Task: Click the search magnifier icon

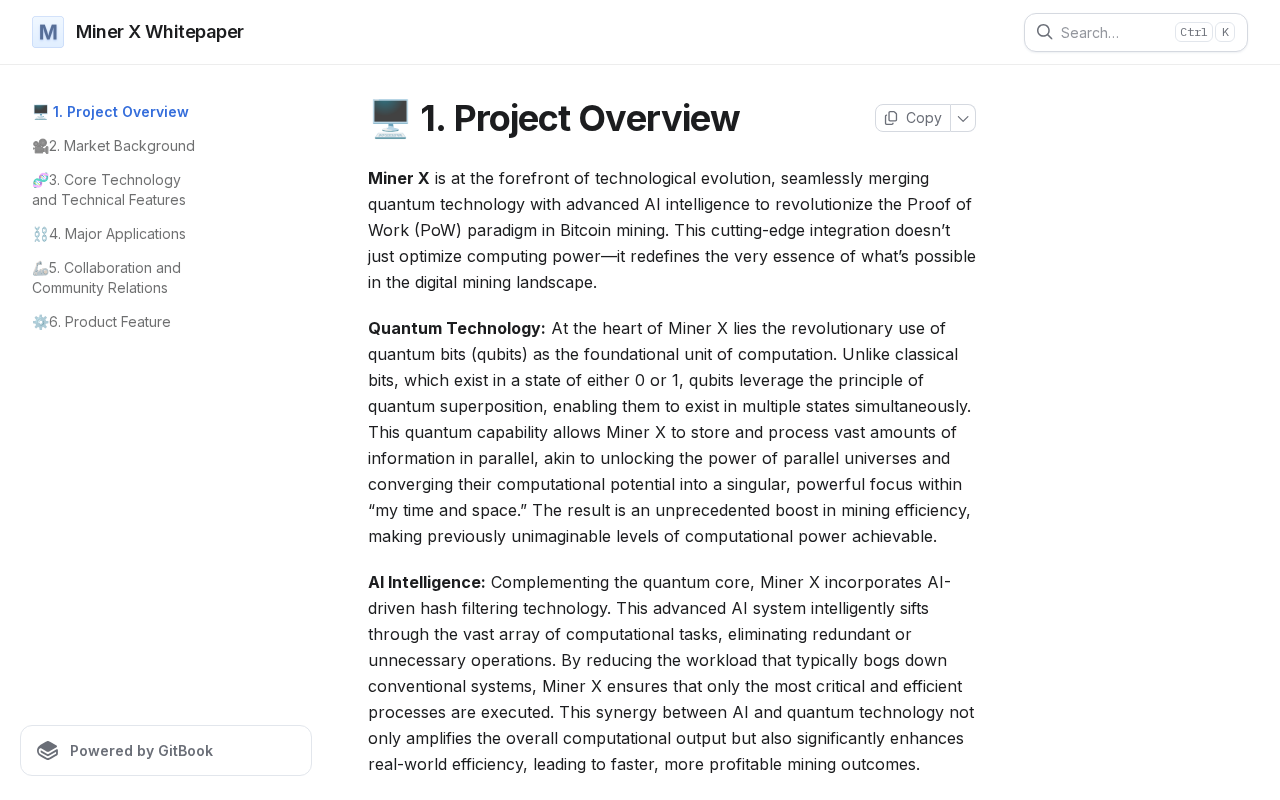Action: tap(1044, 32)
